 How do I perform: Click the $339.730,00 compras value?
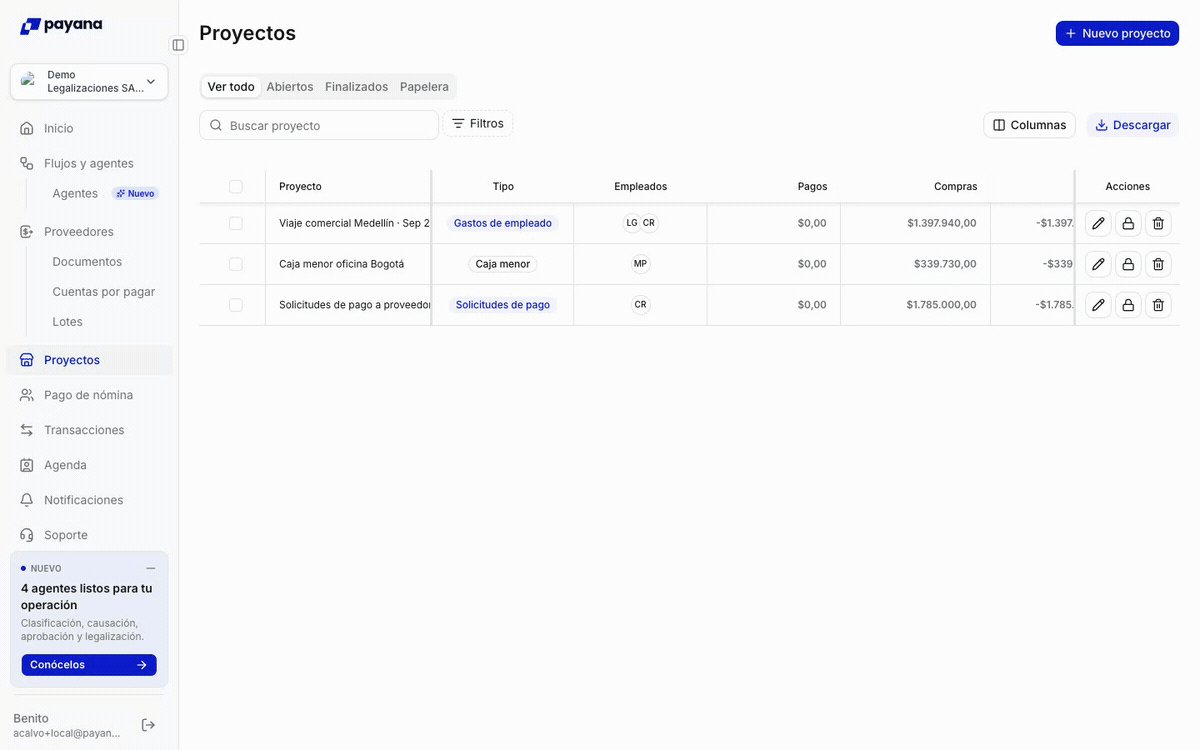[x=945, y=264]
